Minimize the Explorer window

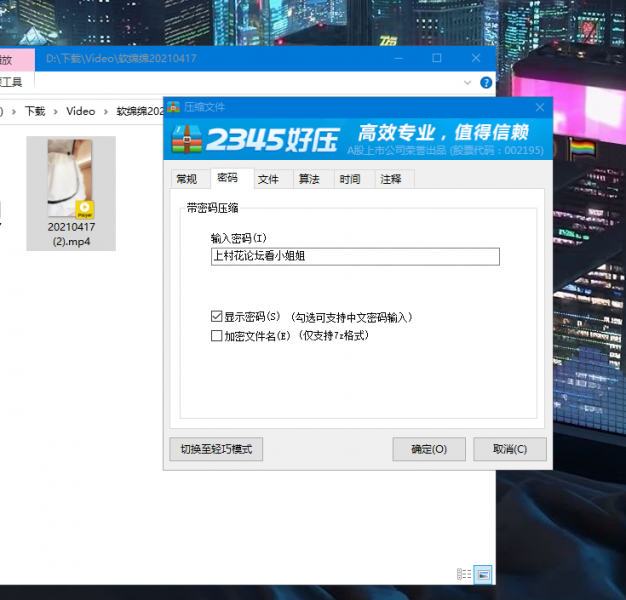tap(391, 59)
